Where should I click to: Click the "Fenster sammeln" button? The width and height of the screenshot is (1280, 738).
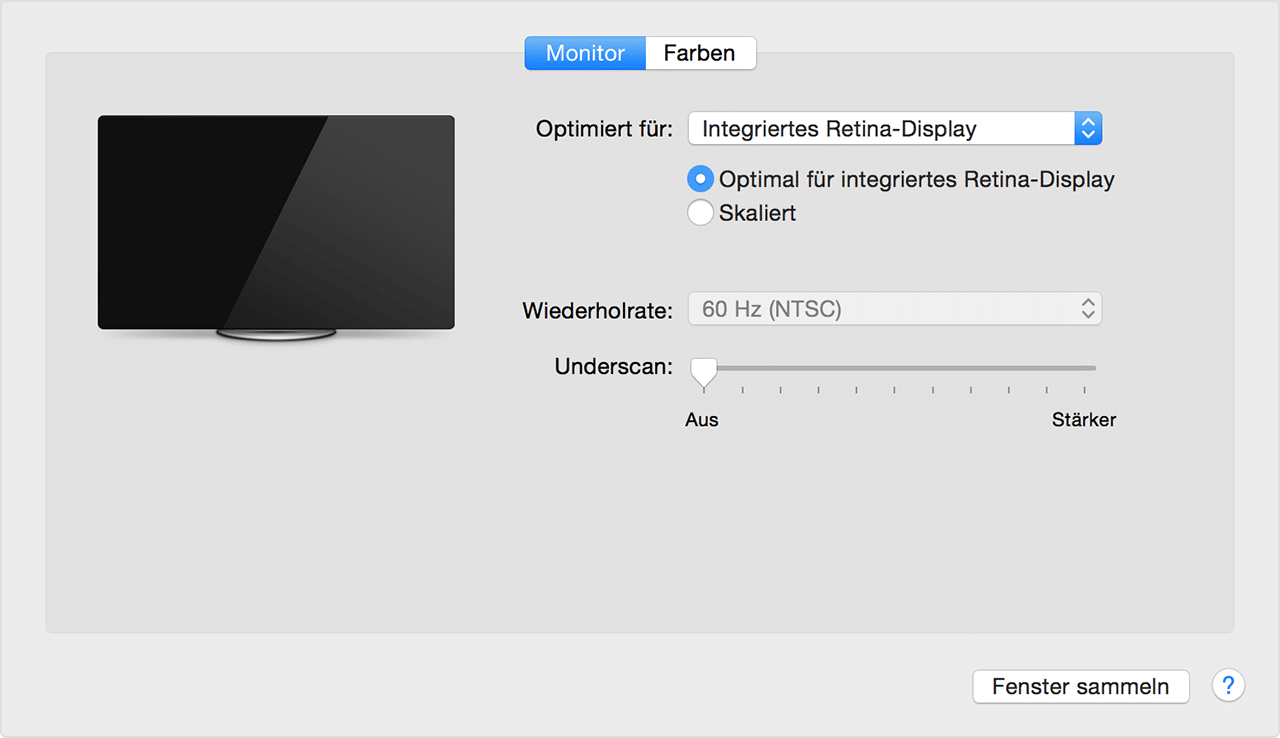click(1081, 687)
